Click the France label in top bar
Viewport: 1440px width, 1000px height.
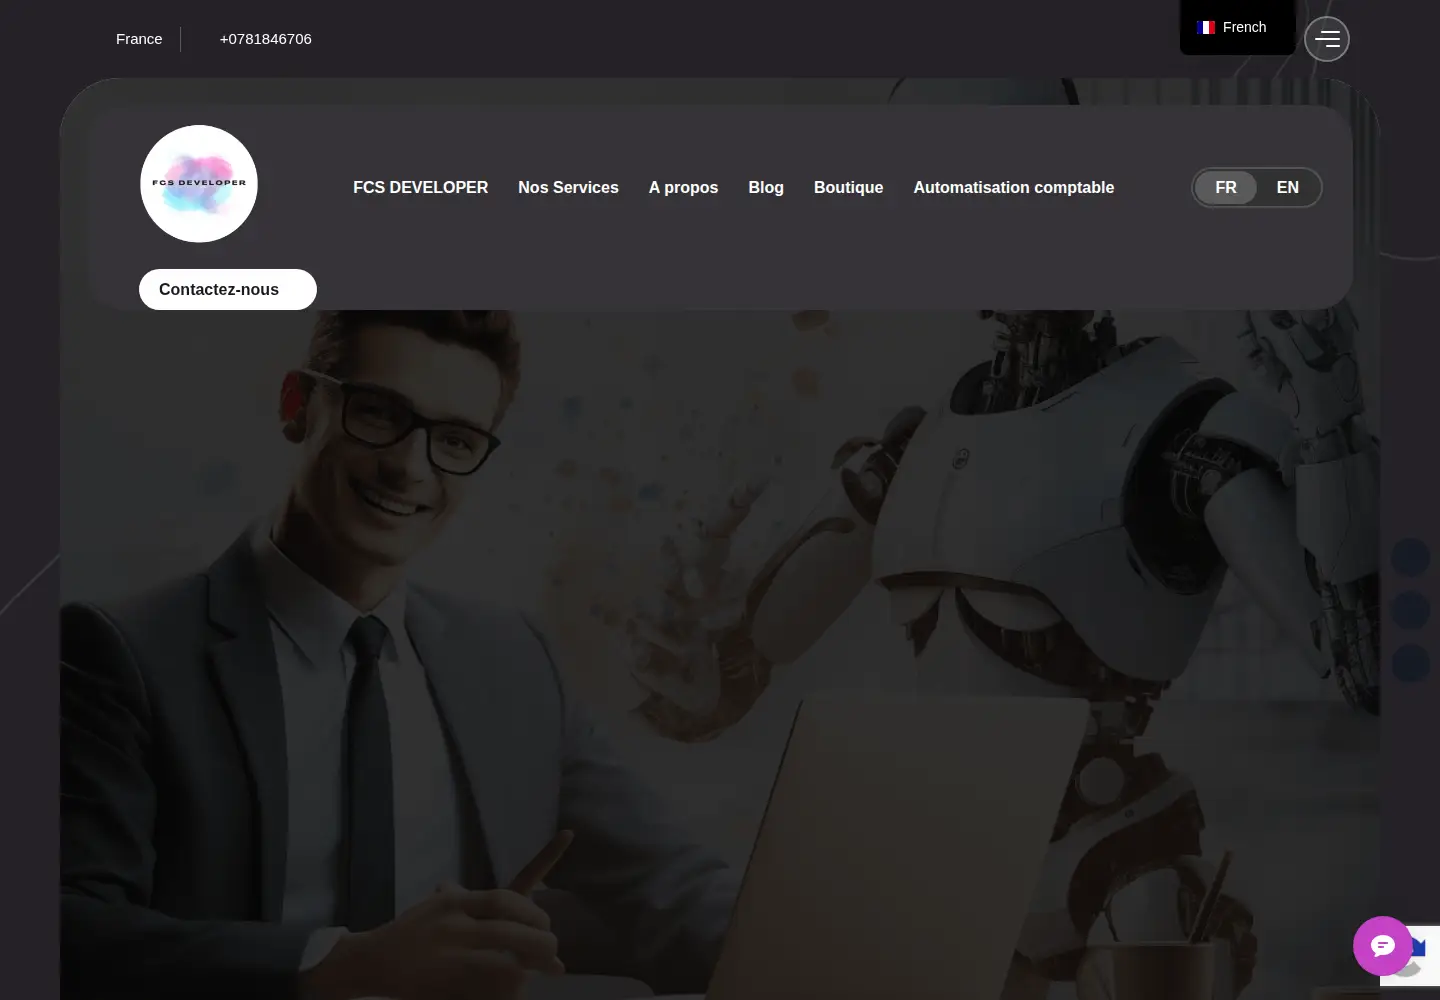click(x=139, y=39)
